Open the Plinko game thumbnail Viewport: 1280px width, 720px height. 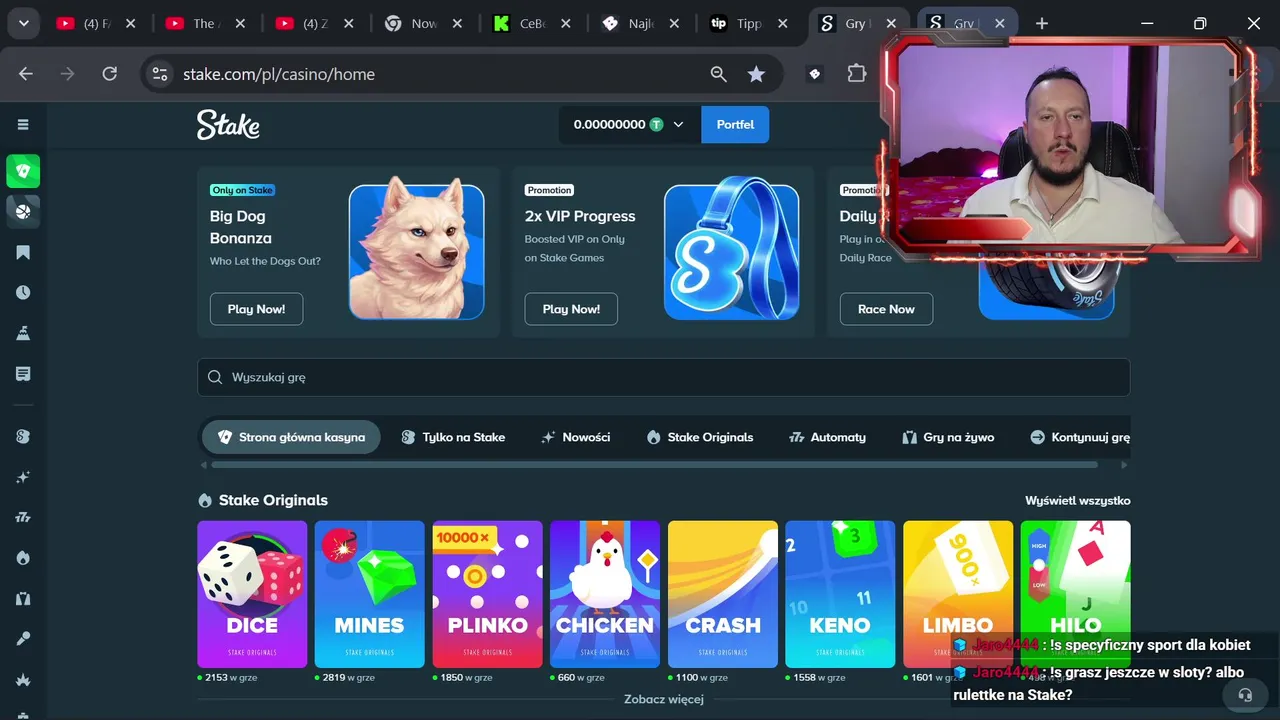tap(488, 594)
